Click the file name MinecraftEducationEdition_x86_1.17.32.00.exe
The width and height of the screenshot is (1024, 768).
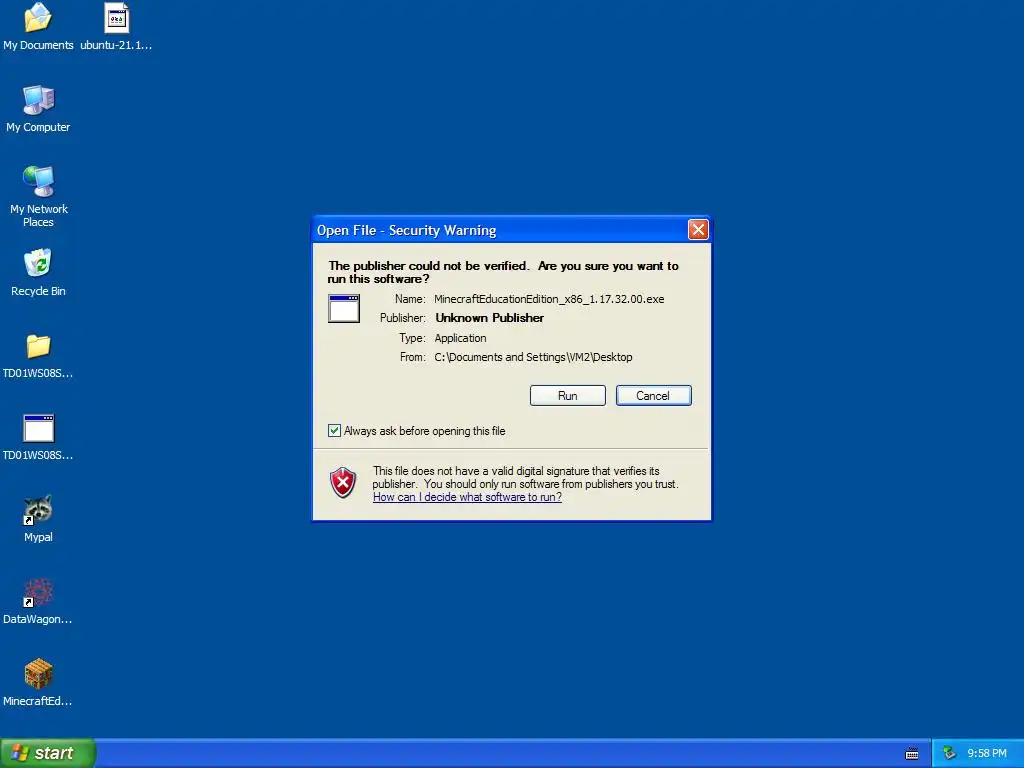pyautogui.click(x=549, y=299)
